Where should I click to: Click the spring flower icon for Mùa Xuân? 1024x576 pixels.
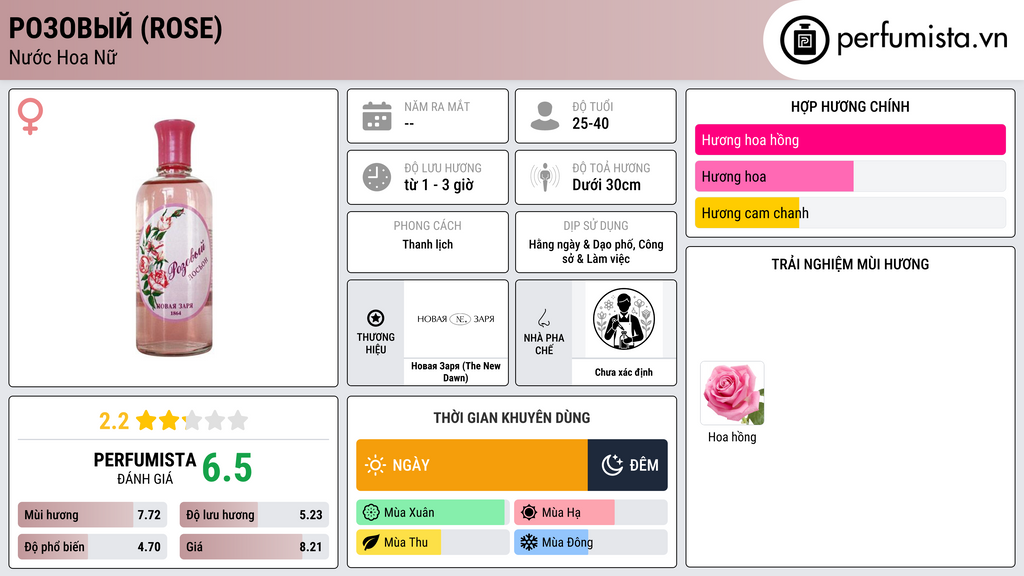click(x=371, y=513)
